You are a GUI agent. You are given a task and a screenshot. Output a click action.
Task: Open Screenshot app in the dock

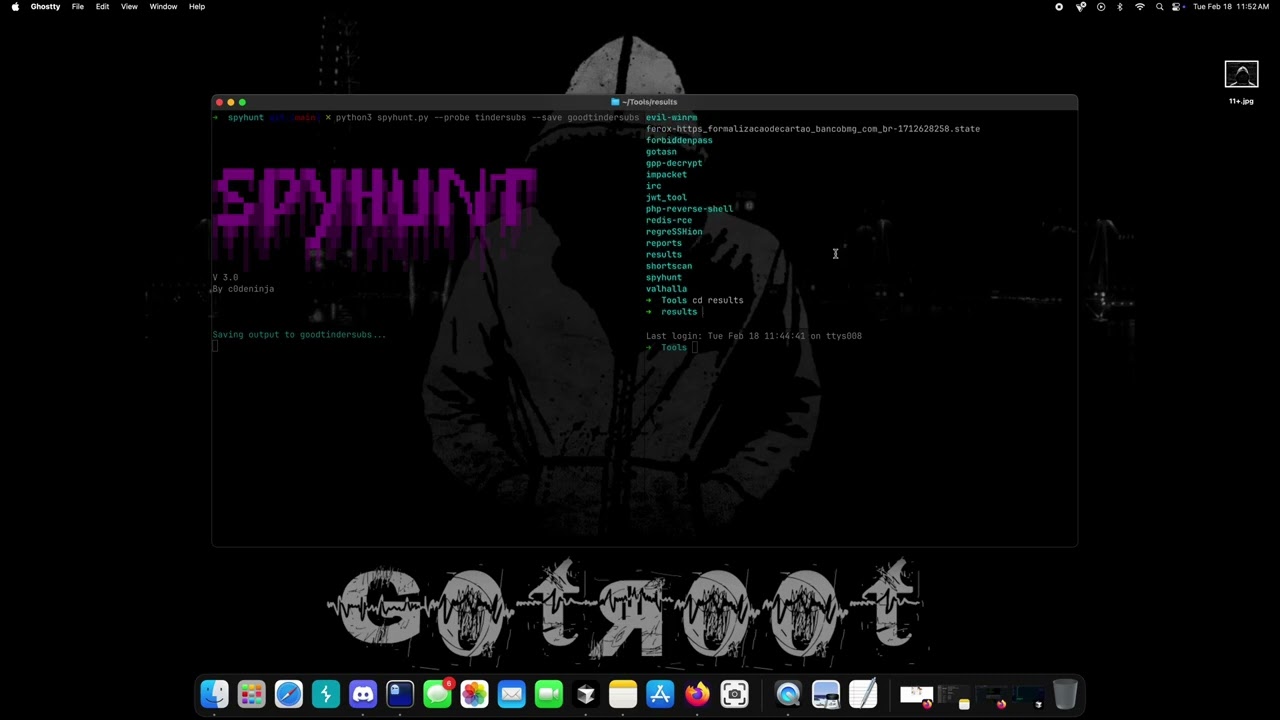pyautogui.click(x=734, y=694)
